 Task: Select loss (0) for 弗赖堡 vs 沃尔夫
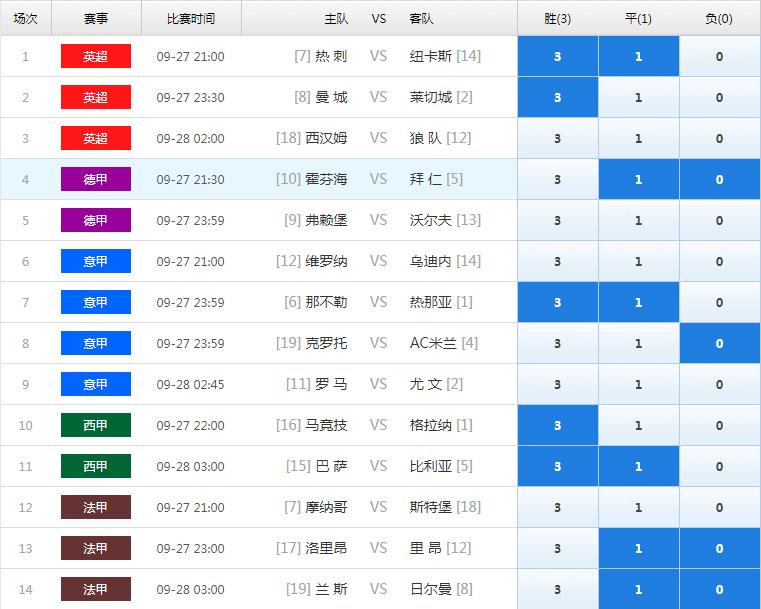point(720,220)
